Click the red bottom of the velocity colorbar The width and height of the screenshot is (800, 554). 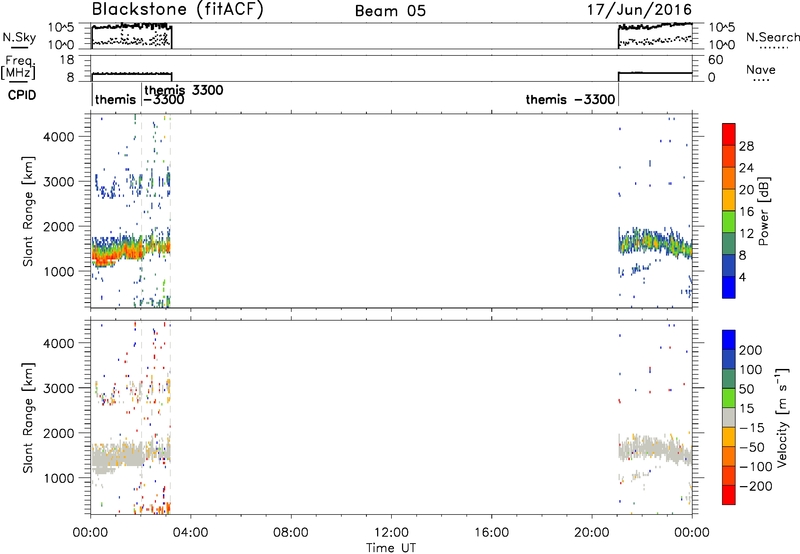[x=729, y=495]
